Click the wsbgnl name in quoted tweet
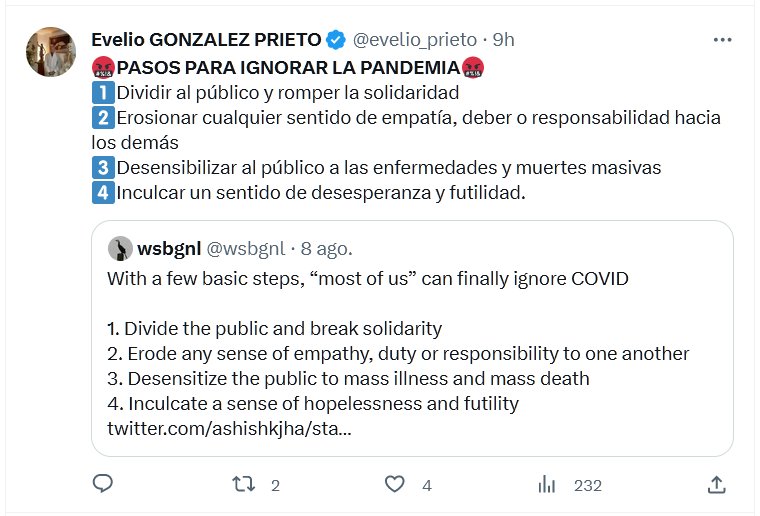This screenshot has height=516, width=760. 169,248
